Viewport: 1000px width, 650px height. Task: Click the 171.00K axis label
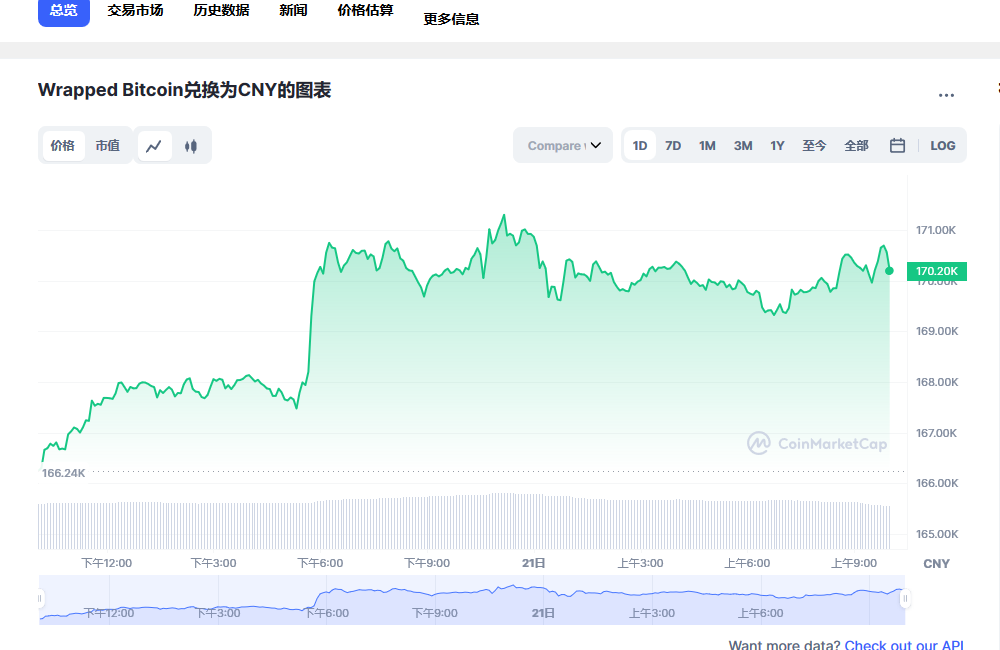[x=936, y=230]
